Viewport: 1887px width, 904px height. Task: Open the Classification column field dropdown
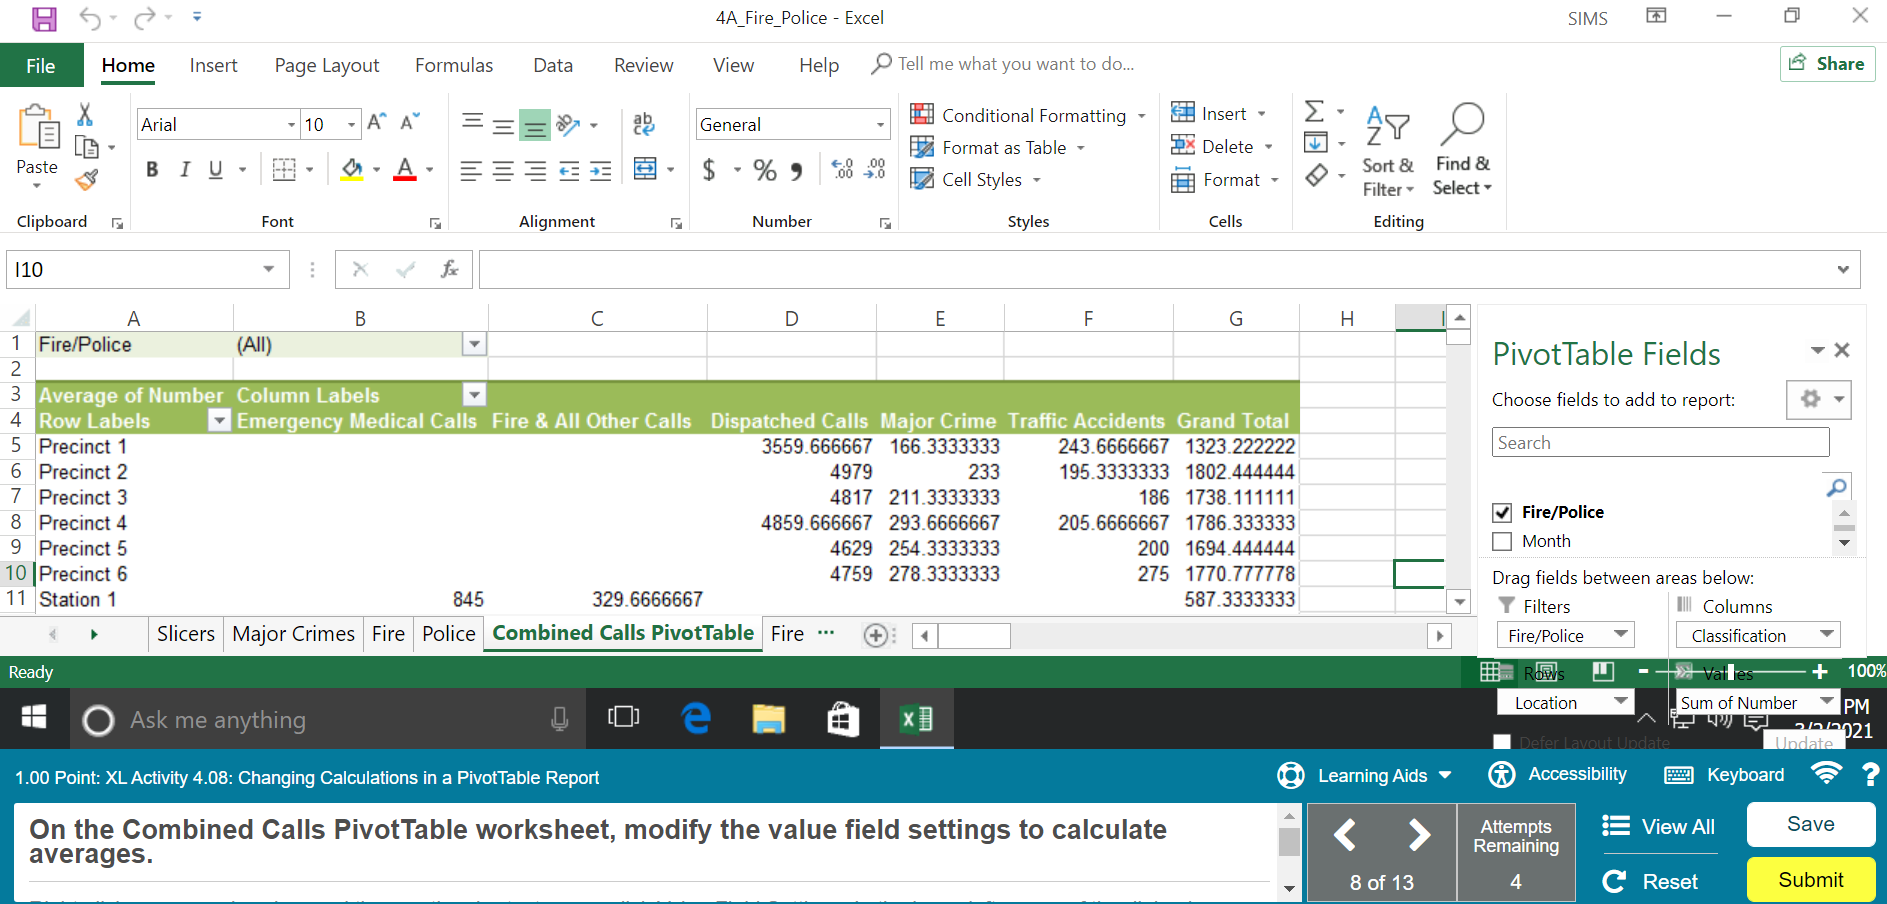pyautogui.click(x=1826, y=634)
